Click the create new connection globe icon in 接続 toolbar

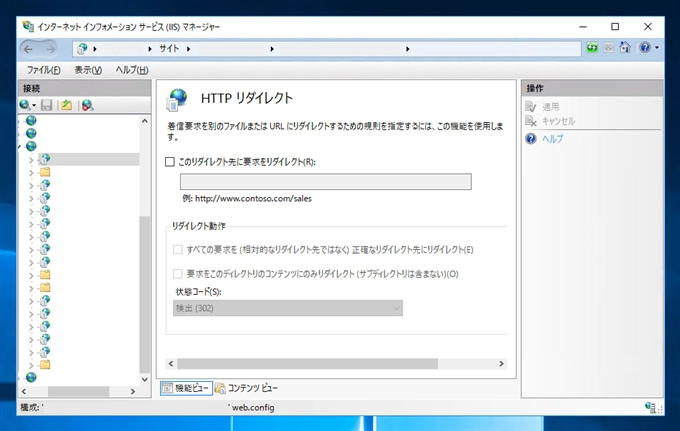pos(25,105)
